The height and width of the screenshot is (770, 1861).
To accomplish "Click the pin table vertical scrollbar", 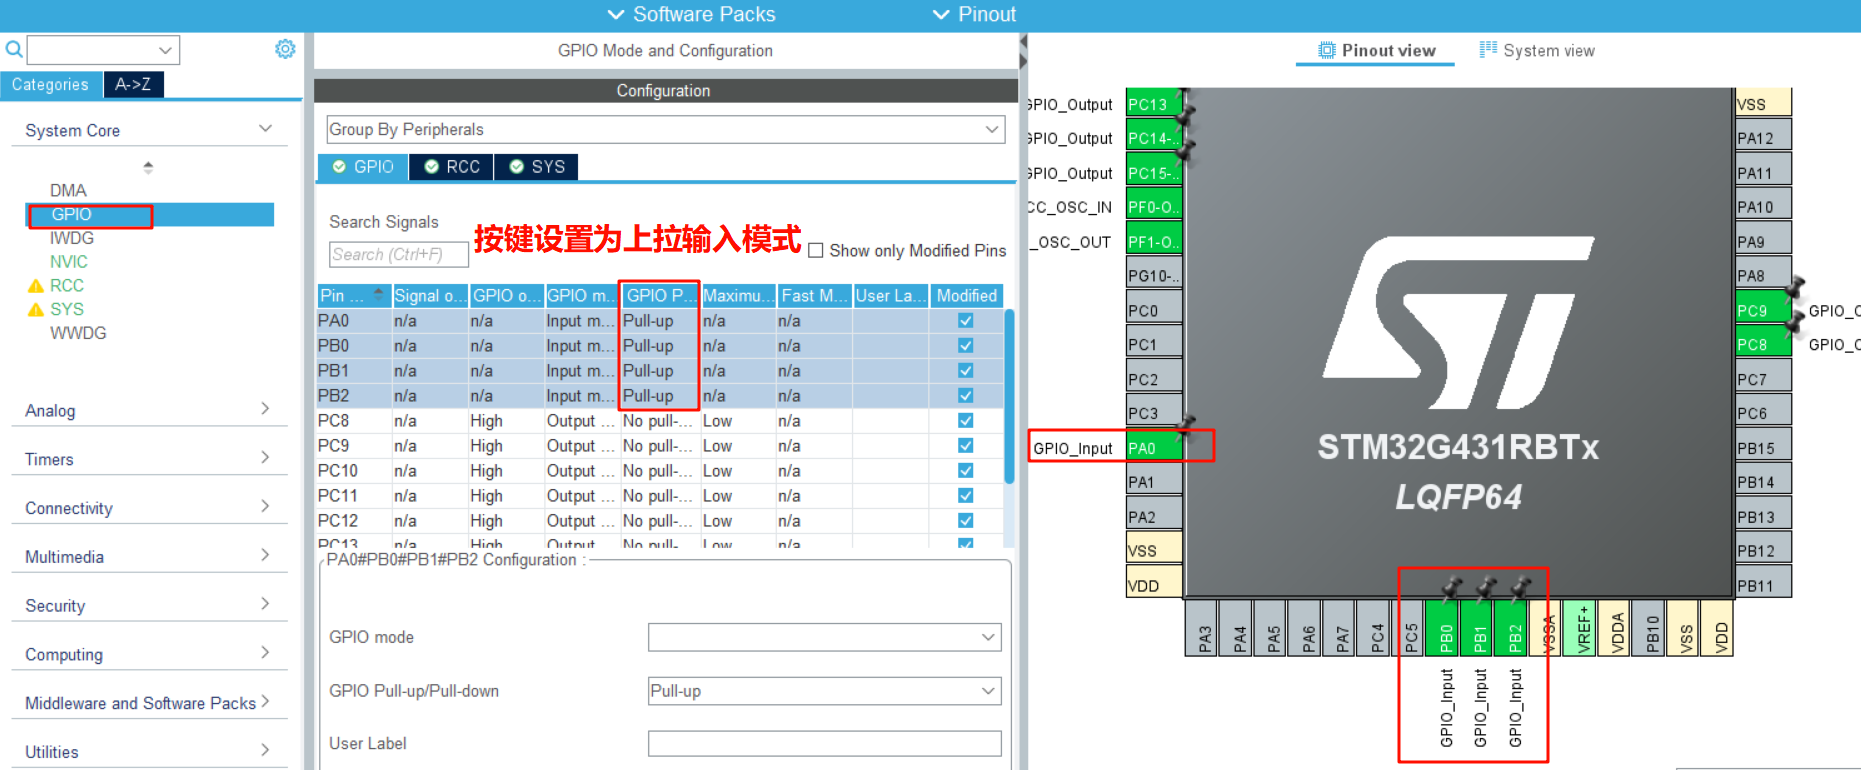I will pyautogui.click(x=1010, y=398).
